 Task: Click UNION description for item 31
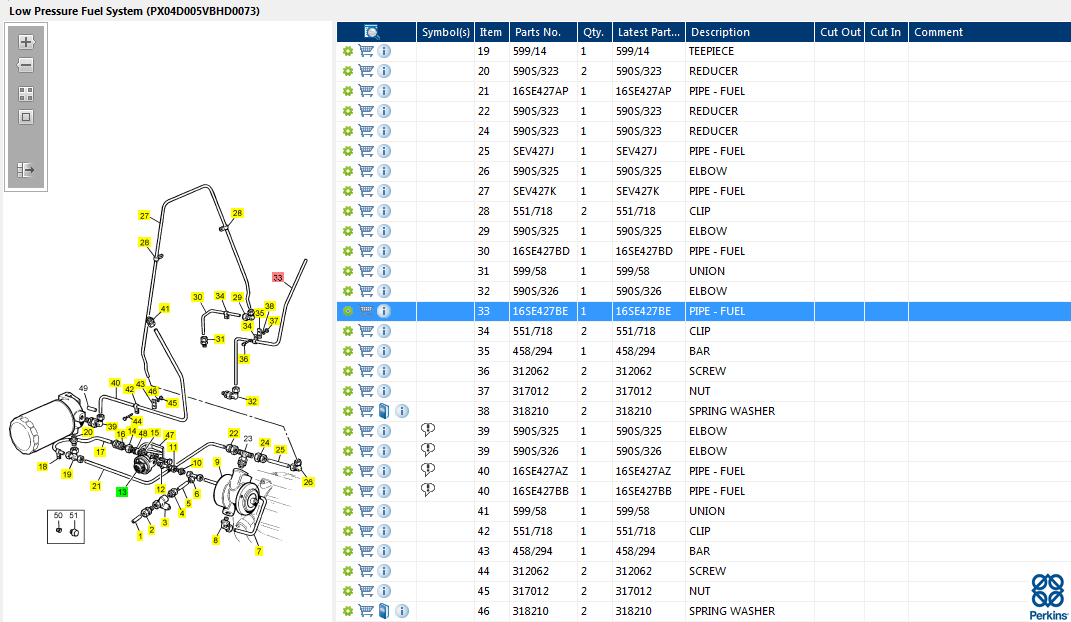[x=707, y=271]
